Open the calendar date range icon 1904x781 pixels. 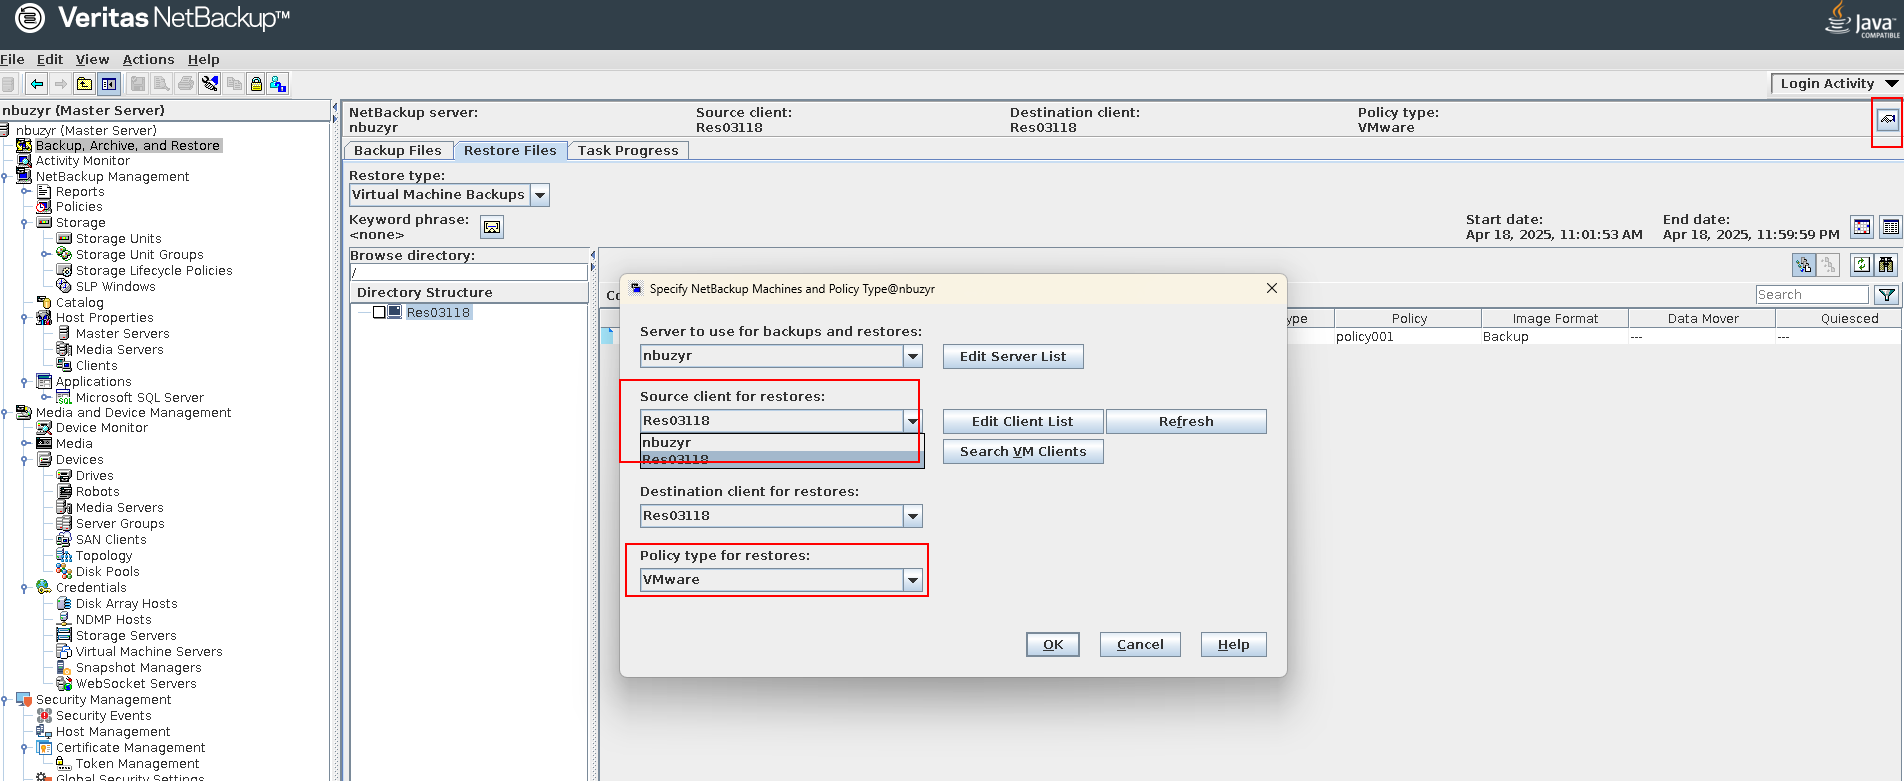tap(1862, 227)
